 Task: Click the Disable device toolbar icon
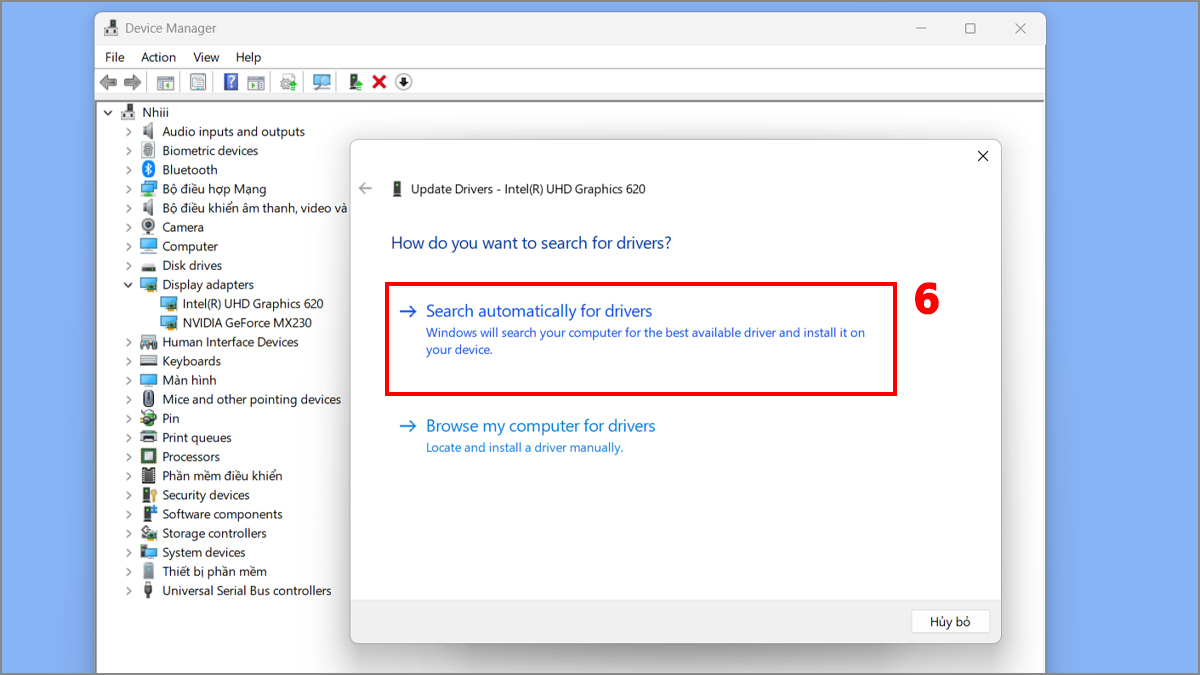click(403, 82)
